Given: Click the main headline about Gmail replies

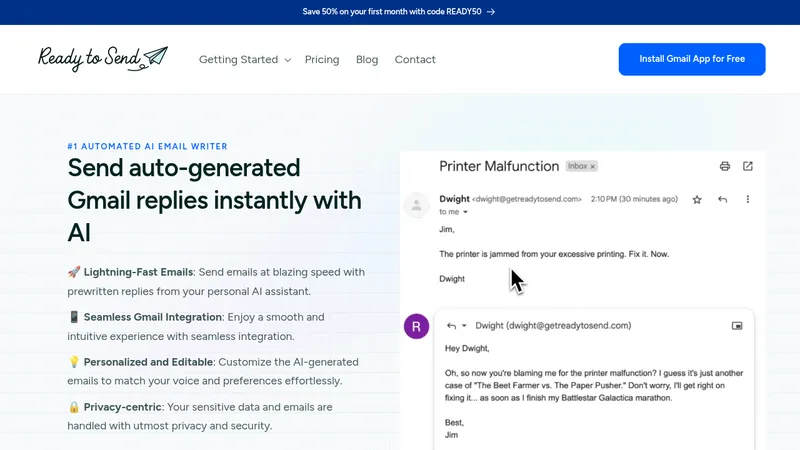Looking at the screenshot, I should pyautogui.click(x=214, y=200).
